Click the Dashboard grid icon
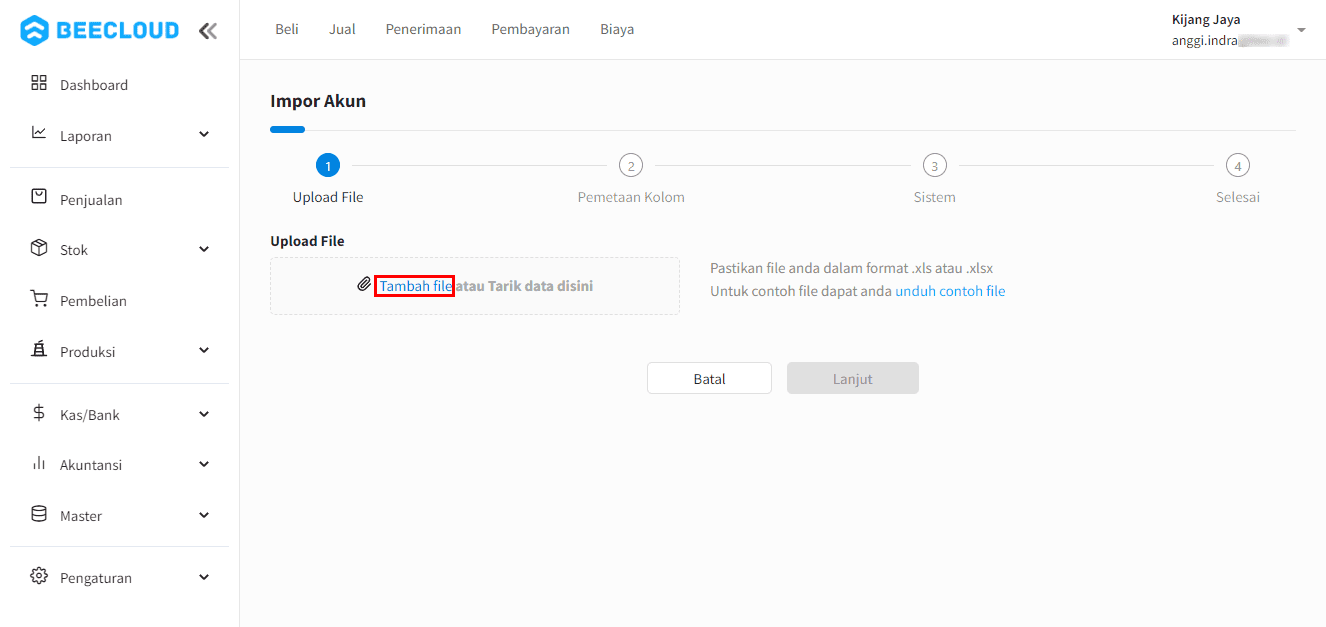Image resolution: width=1326 pixels, height=627 pixels. coord(39,83)
